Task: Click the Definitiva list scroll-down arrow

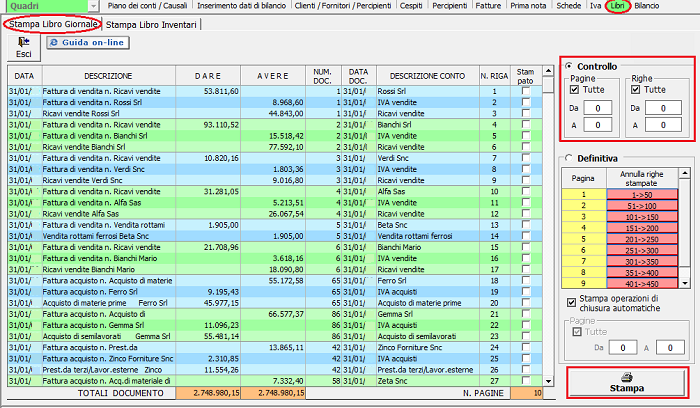Action: 685,283
